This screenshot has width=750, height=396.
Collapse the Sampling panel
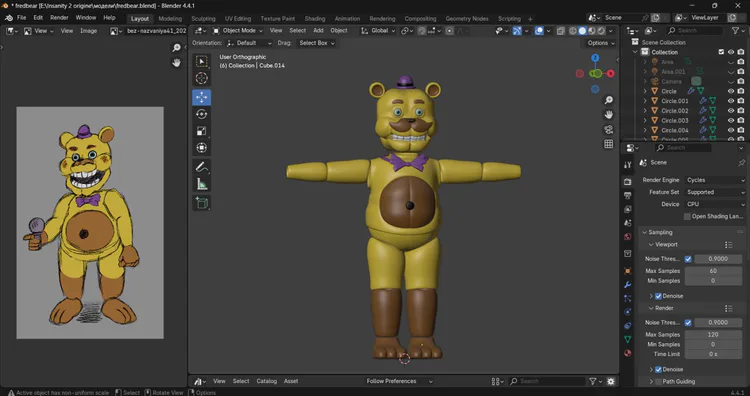(644, 232)
